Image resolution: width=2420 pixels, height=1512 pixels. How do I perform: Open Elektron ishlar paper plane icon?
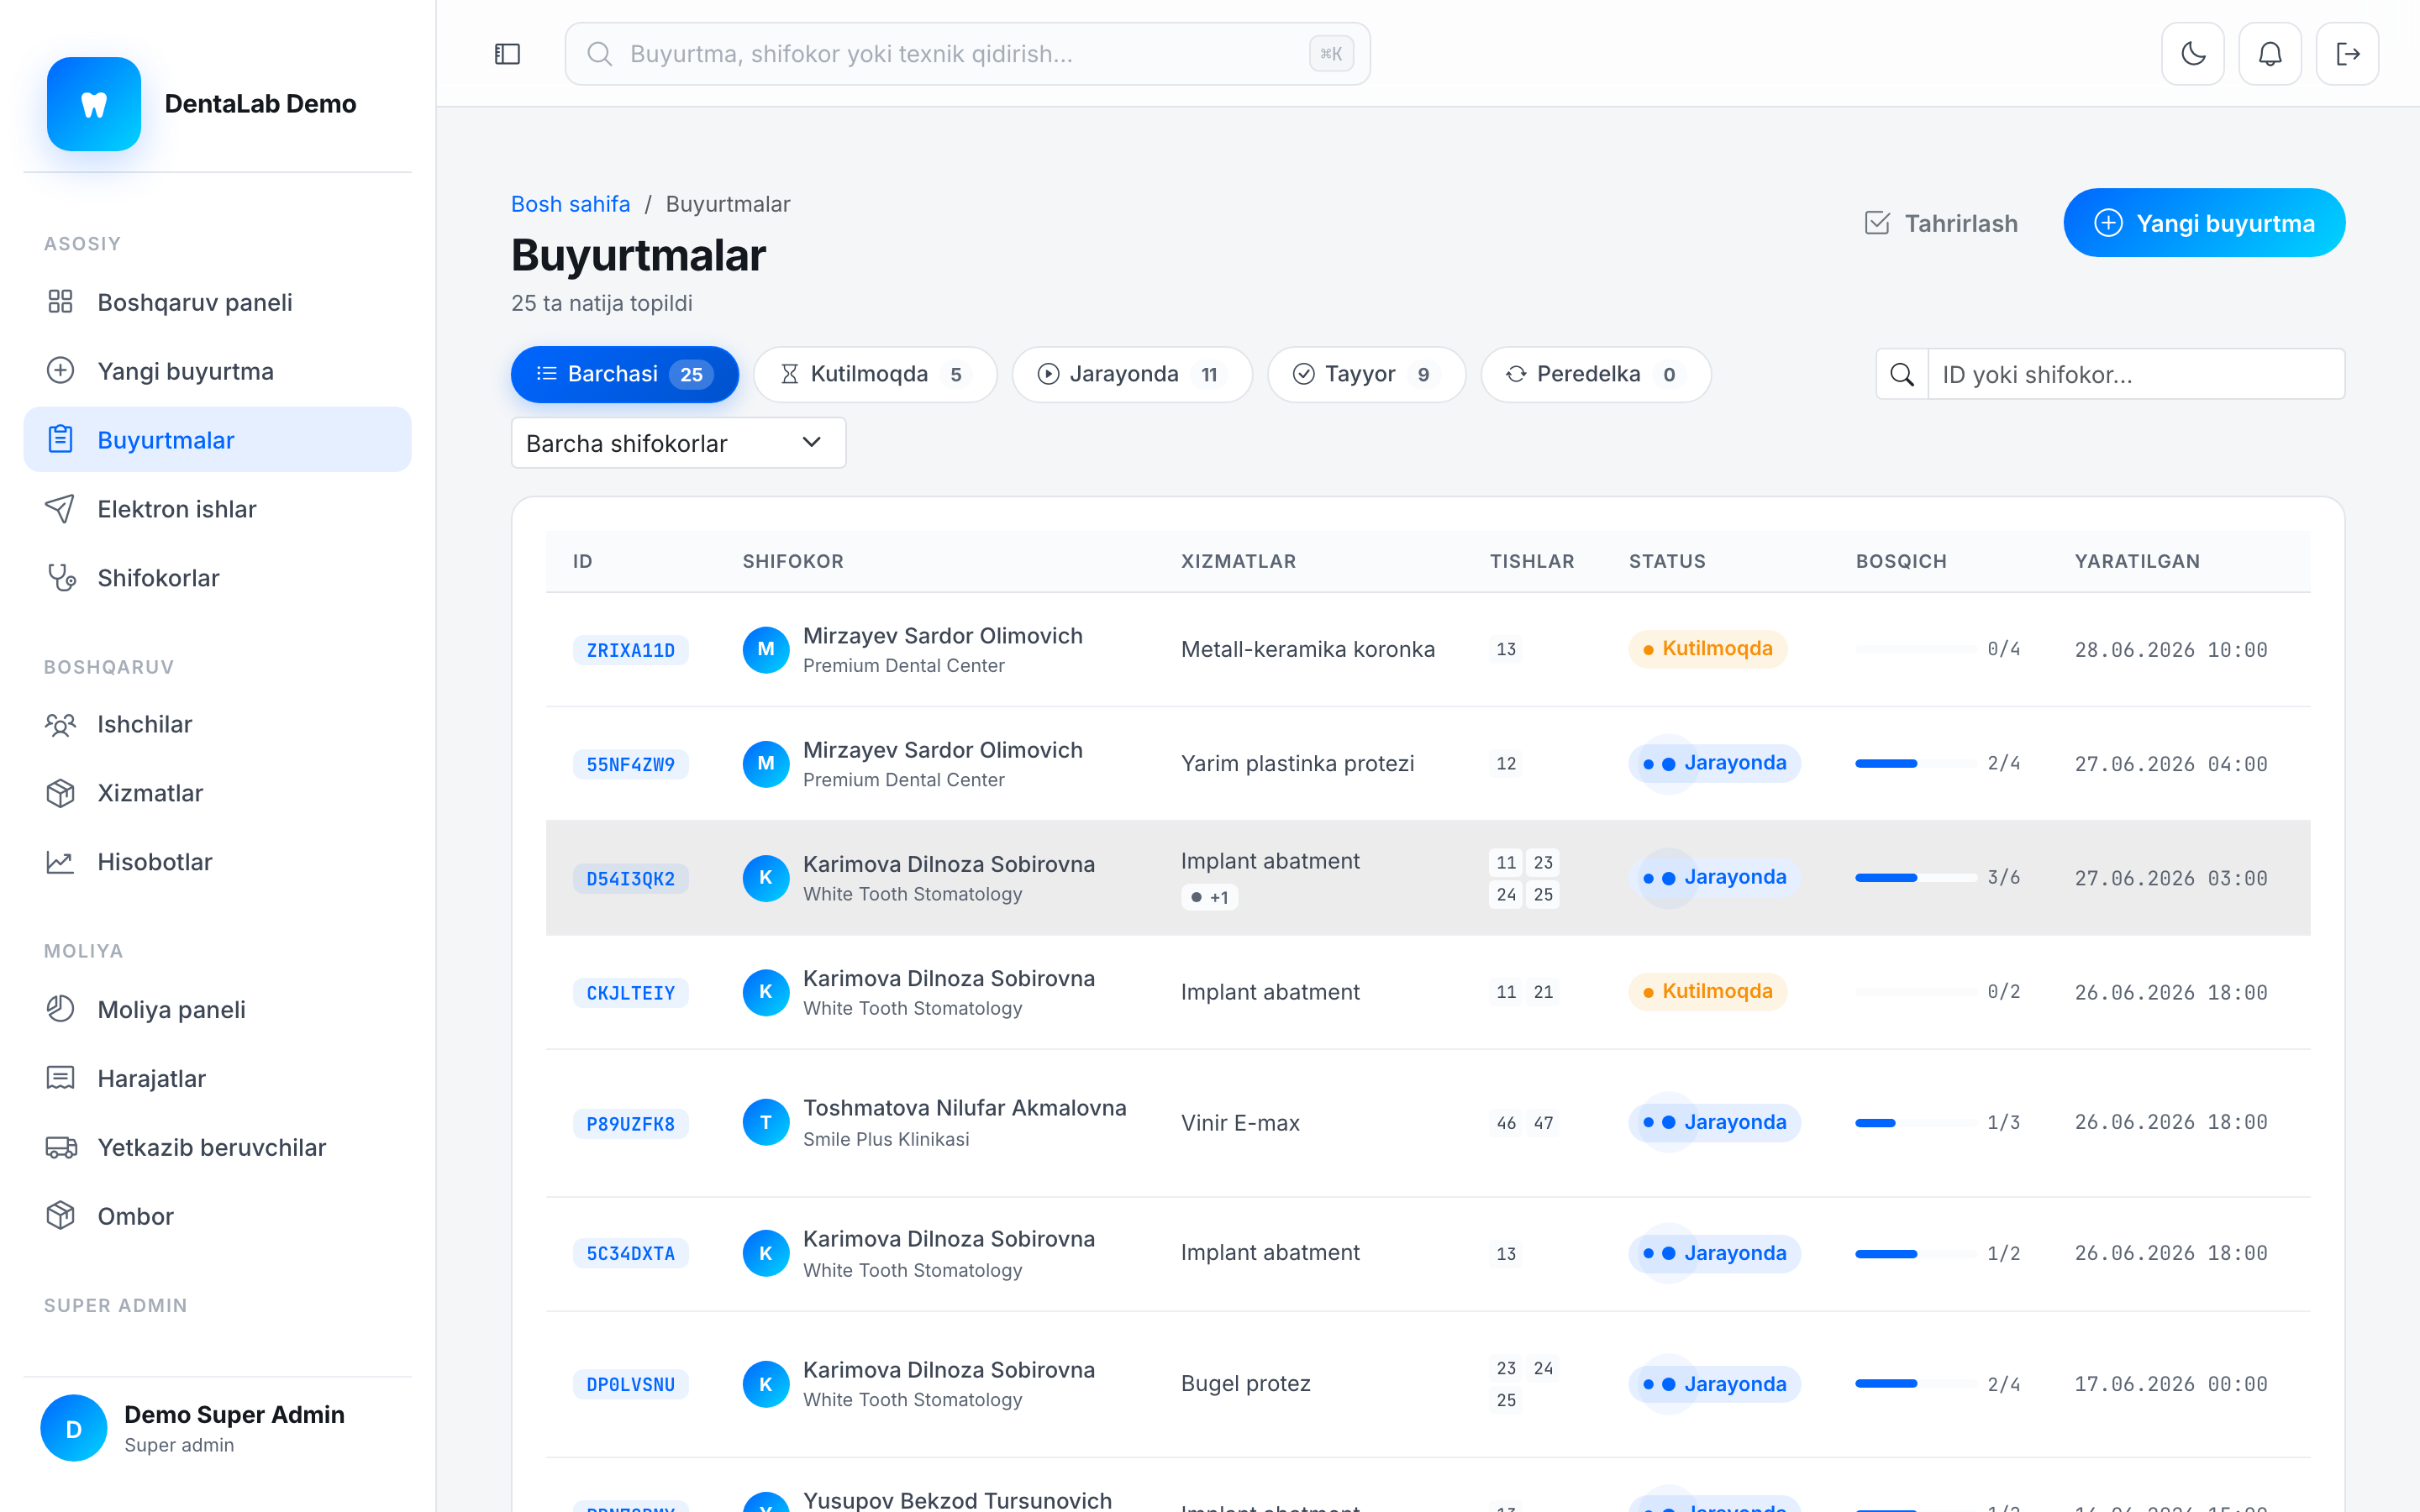[60, 509]
